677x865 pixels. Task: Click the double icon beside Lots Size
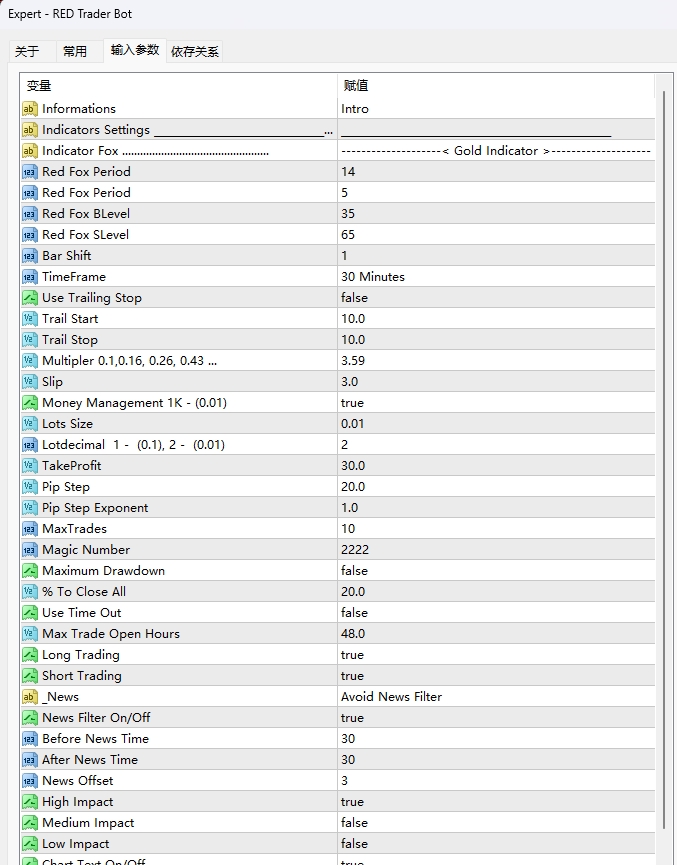tap(29, 424)
